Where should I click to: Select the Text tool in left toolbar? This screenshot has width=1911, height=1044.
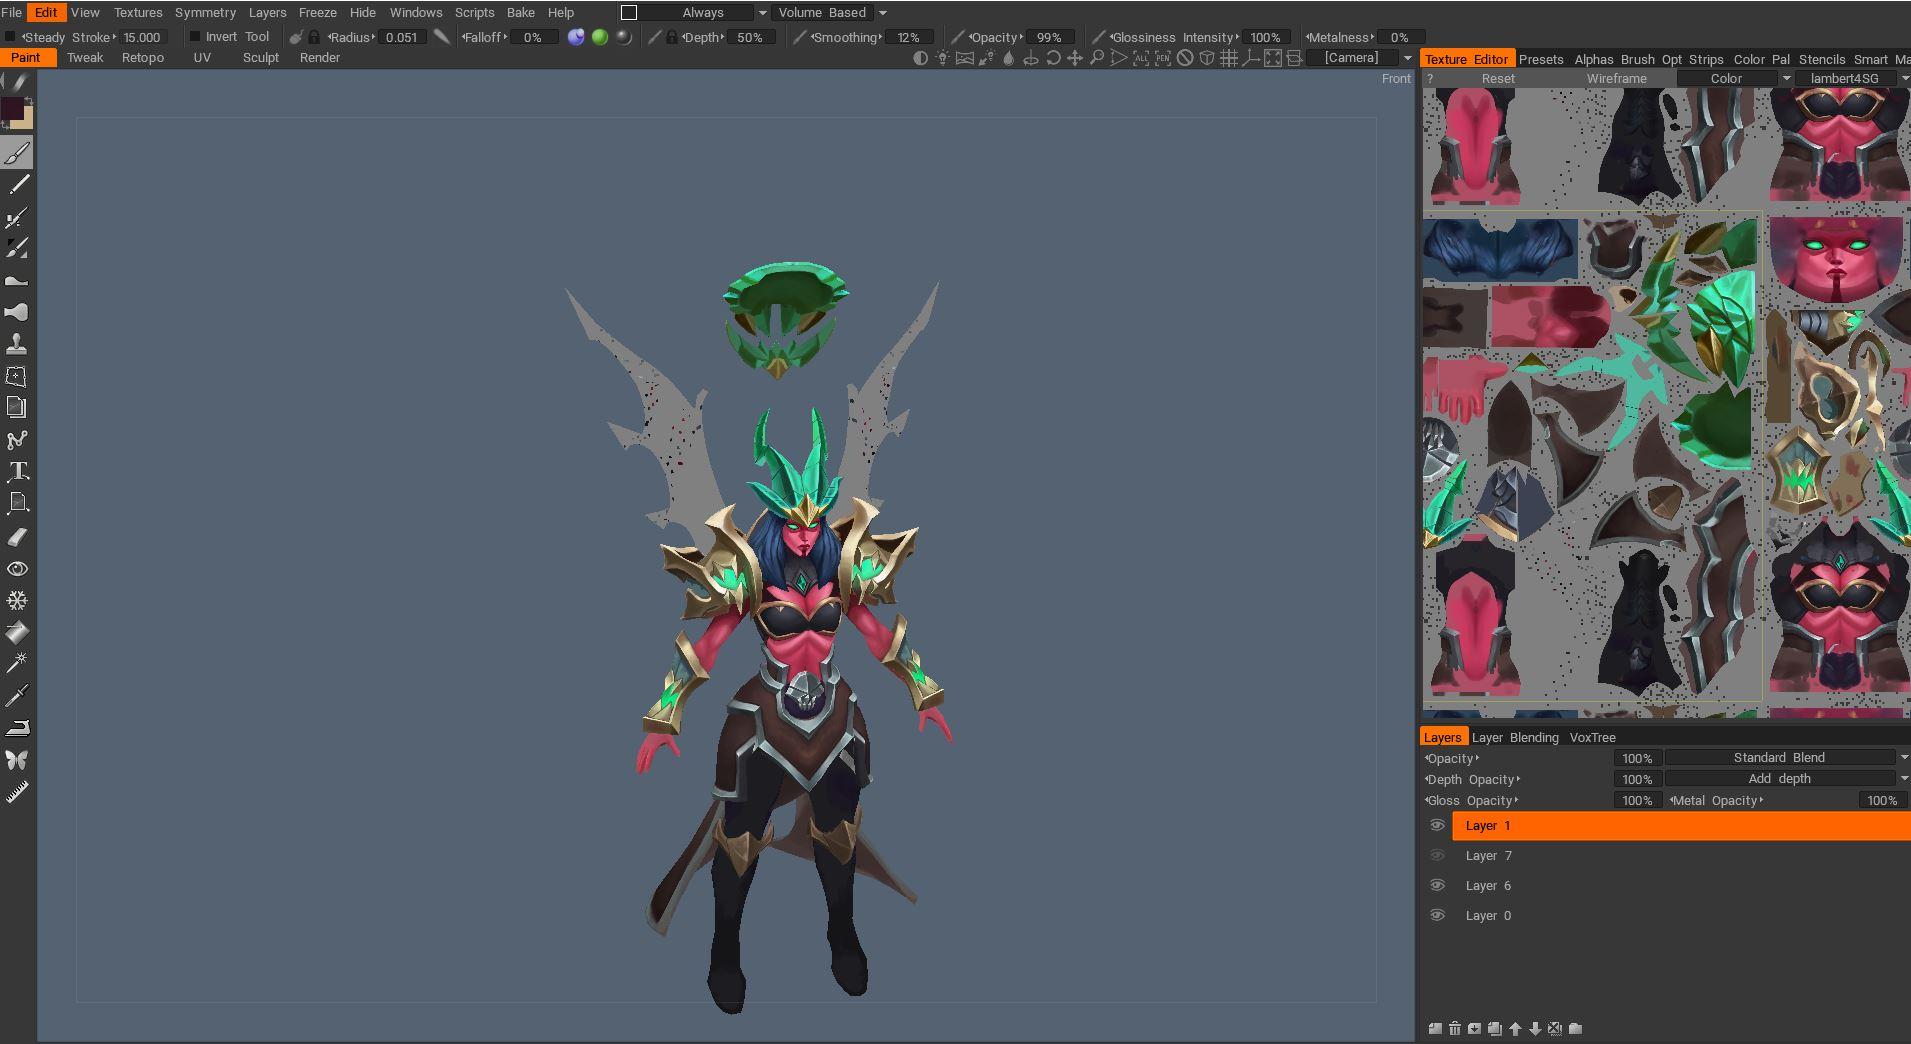pyautogui.click(x=17, y=471)
